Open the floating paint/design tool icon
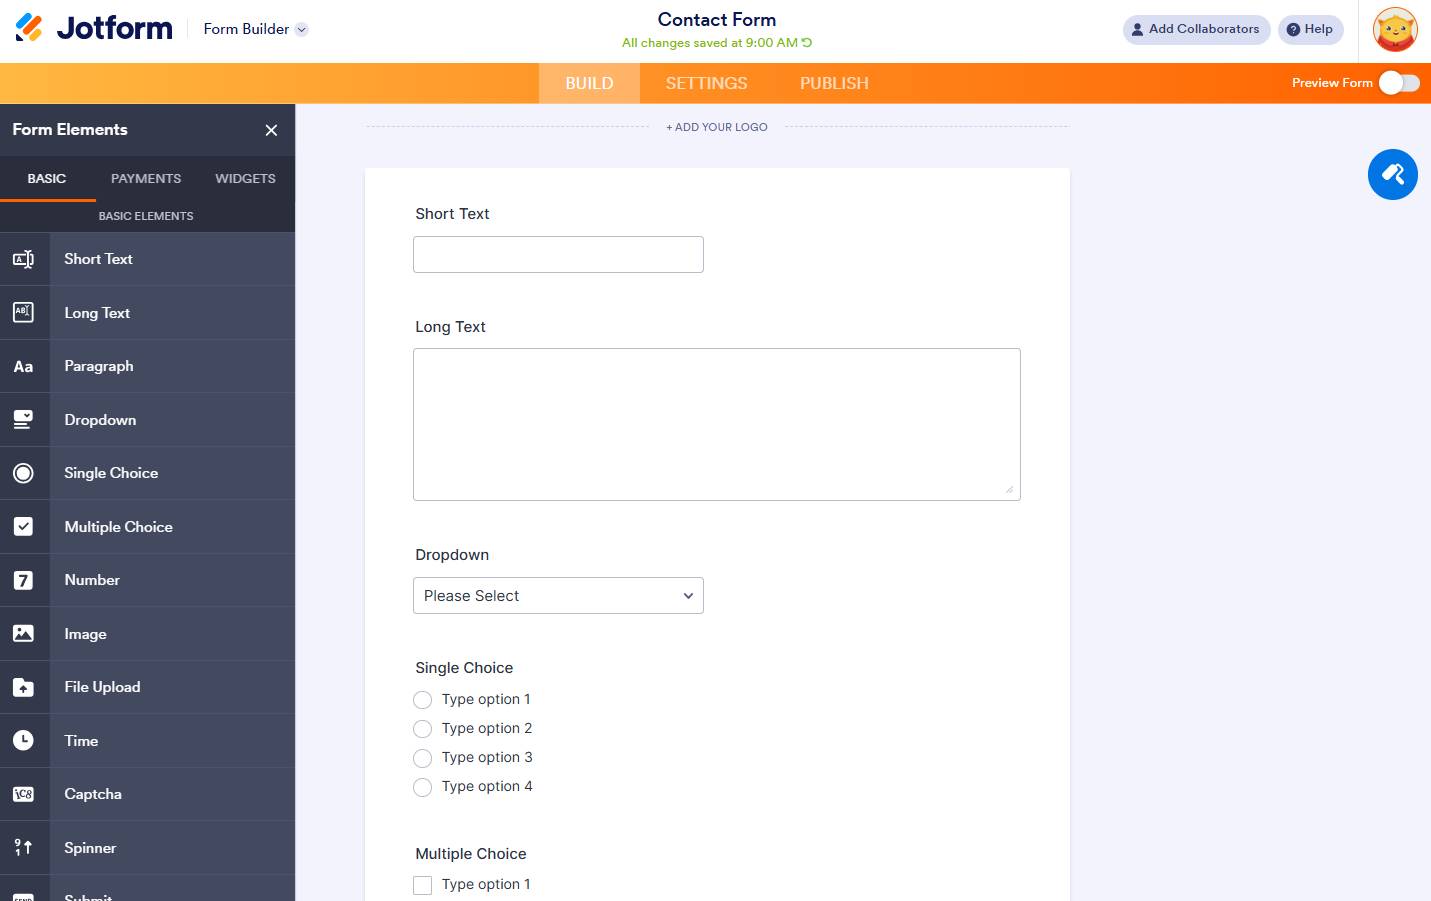This screenshot has width=1431, height=901. point(1392,174)
